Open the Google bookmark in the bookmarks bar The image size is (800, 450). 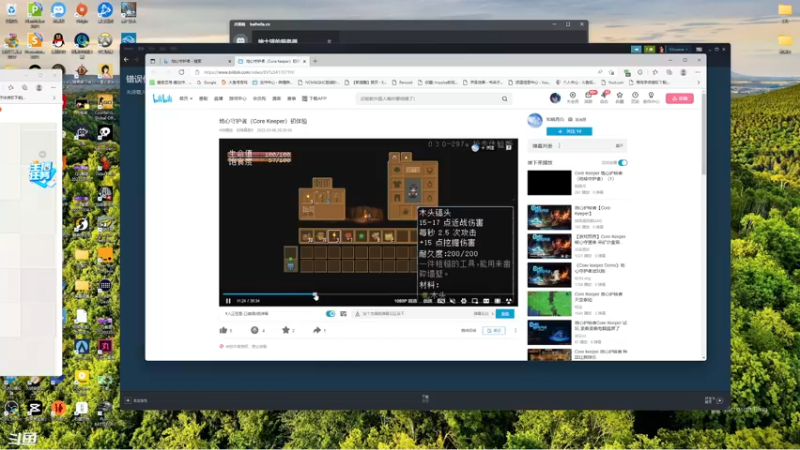click(207, 82)
